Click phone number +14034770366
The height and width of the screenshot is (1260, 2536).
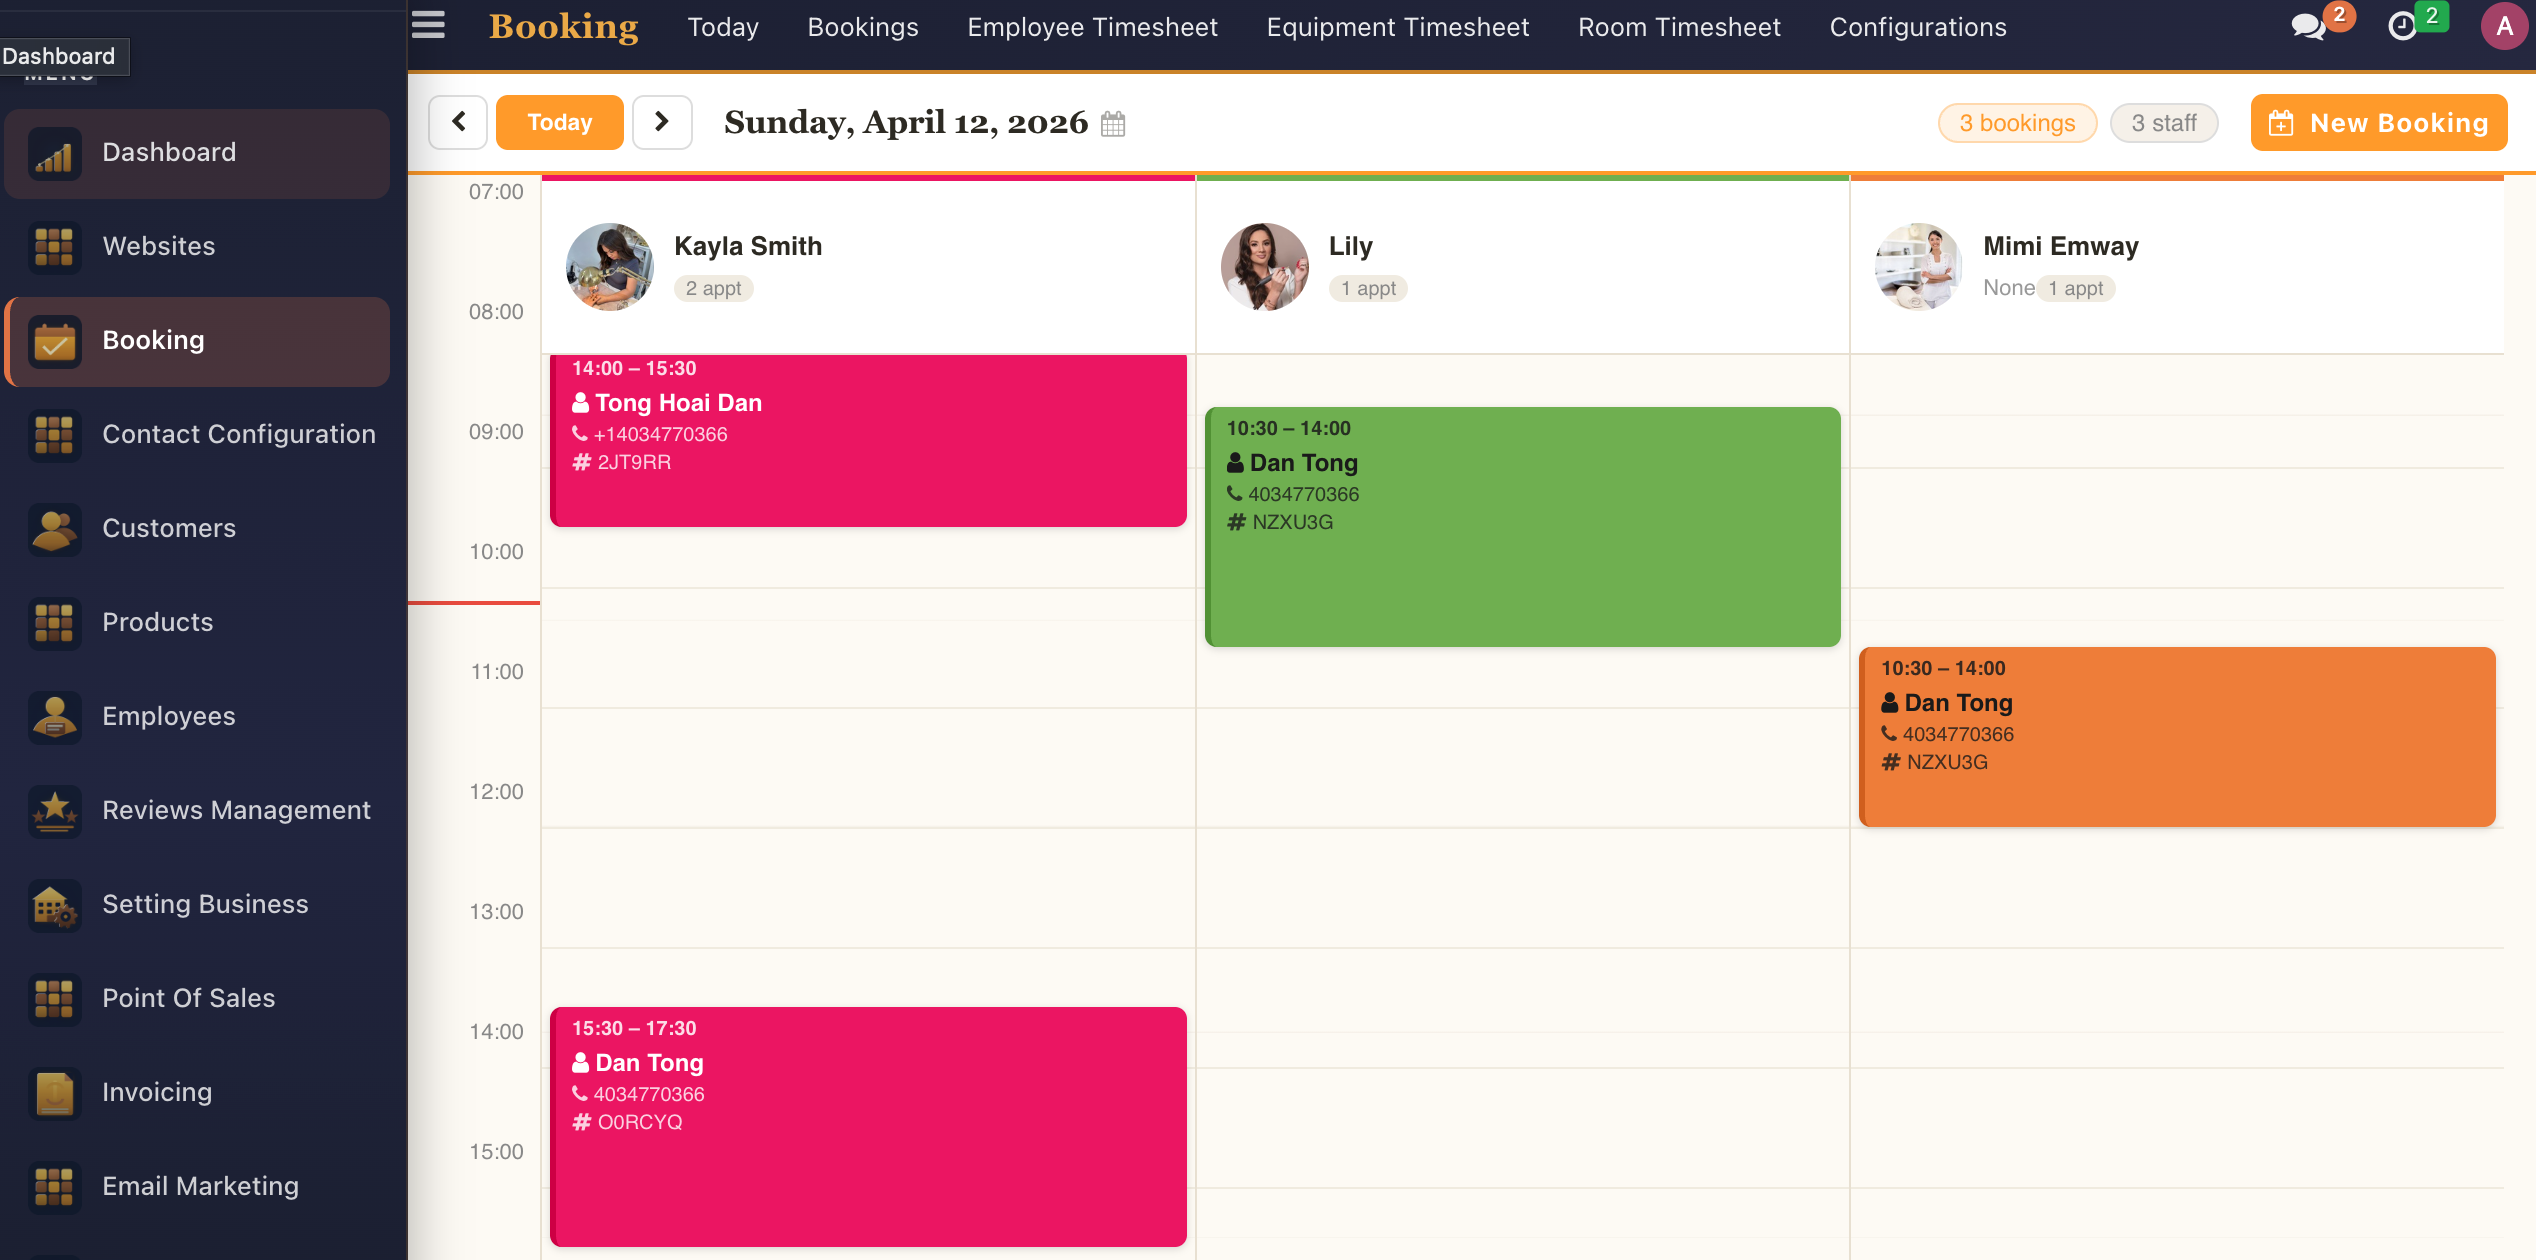[660, 435]
